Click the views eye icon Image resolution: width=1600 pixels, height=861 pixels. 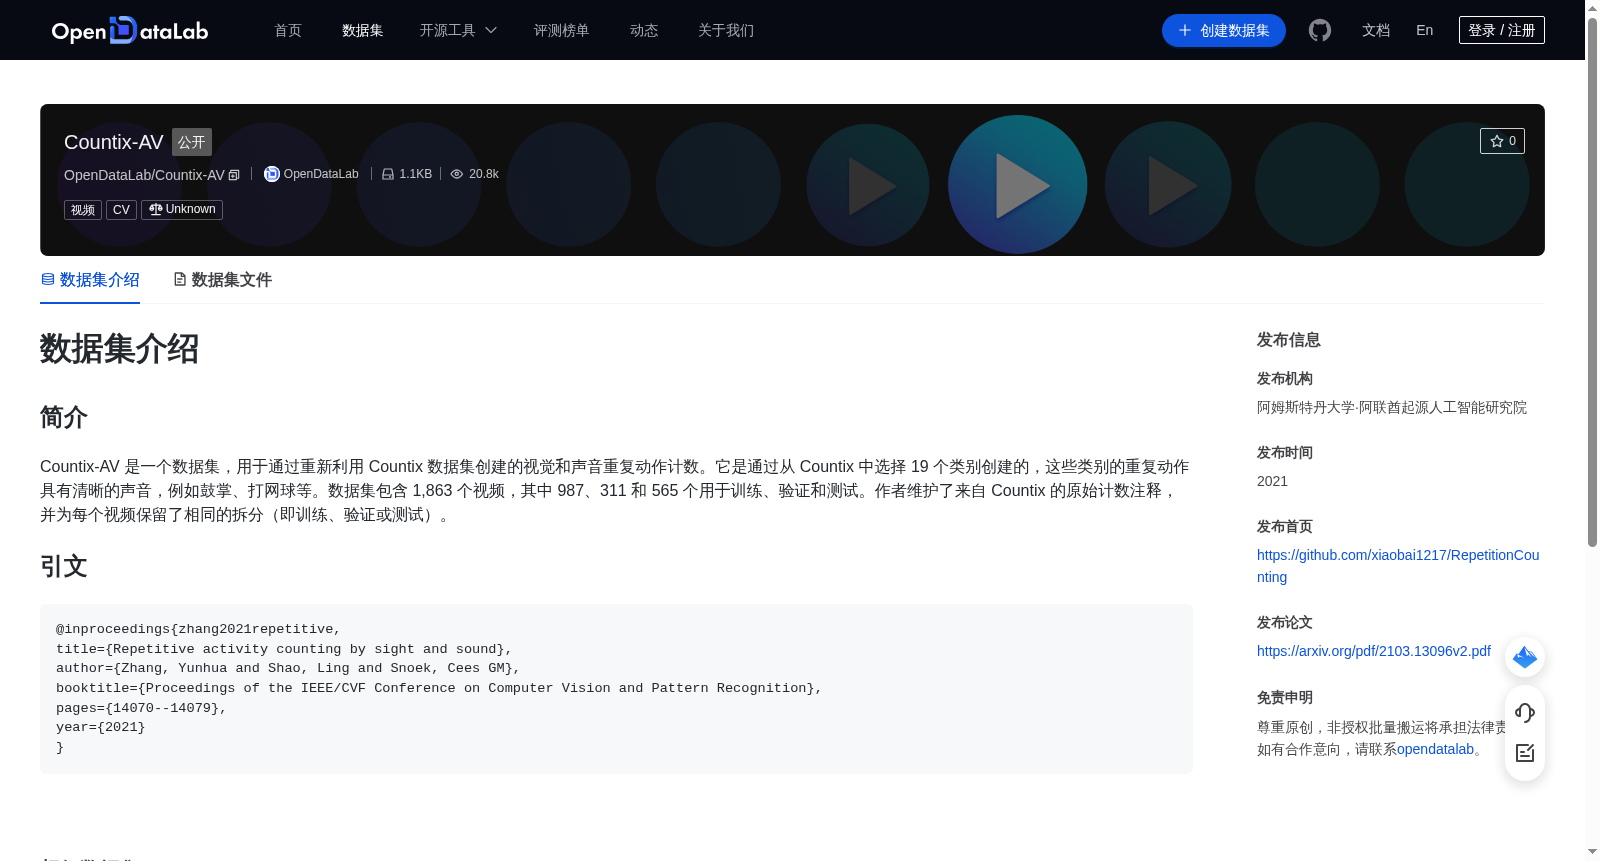click(457, 174)
